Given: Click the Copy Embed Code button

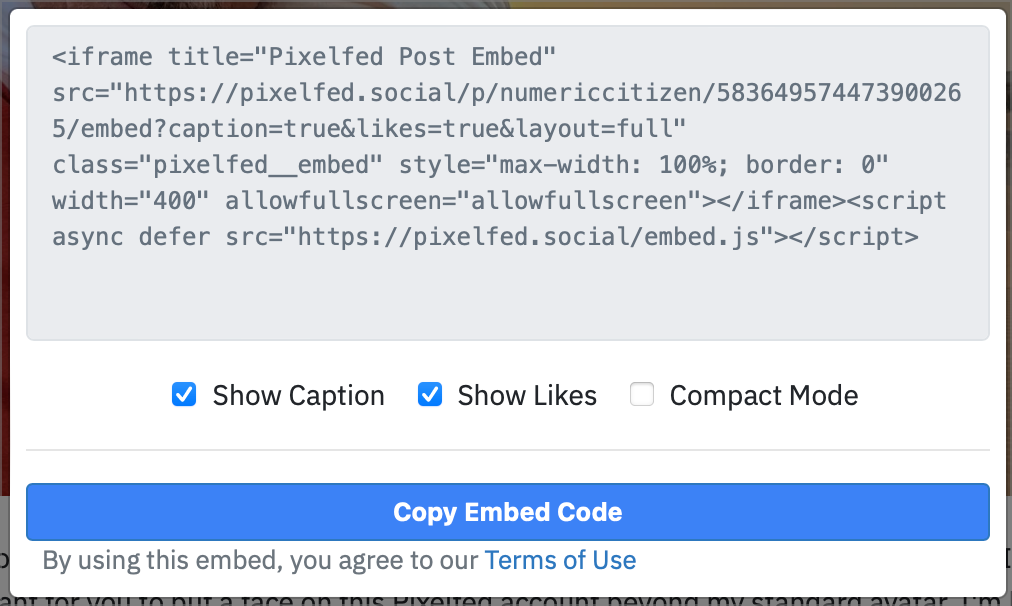Looking at the screenshot, I should coord(506,512).
